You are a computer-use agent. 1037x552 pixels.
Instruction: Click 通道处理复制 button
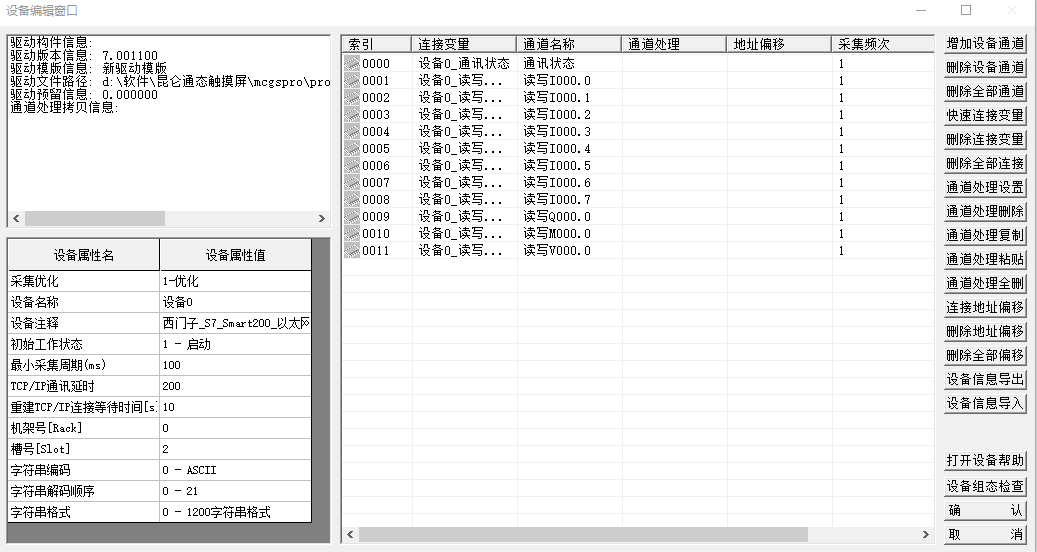click(985, 235)
